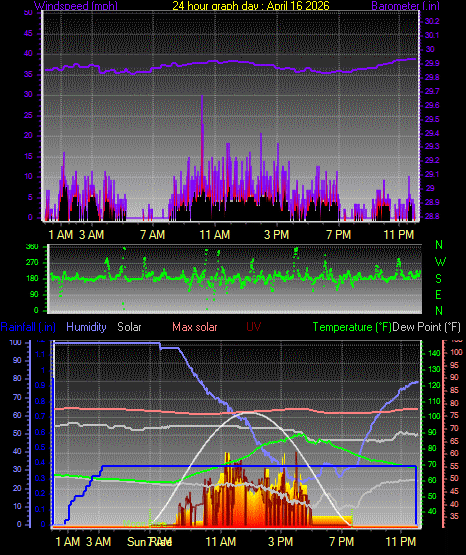Click the 24 hour graph date title
Screen dimensions: 466x555
[x=251, y=5]
